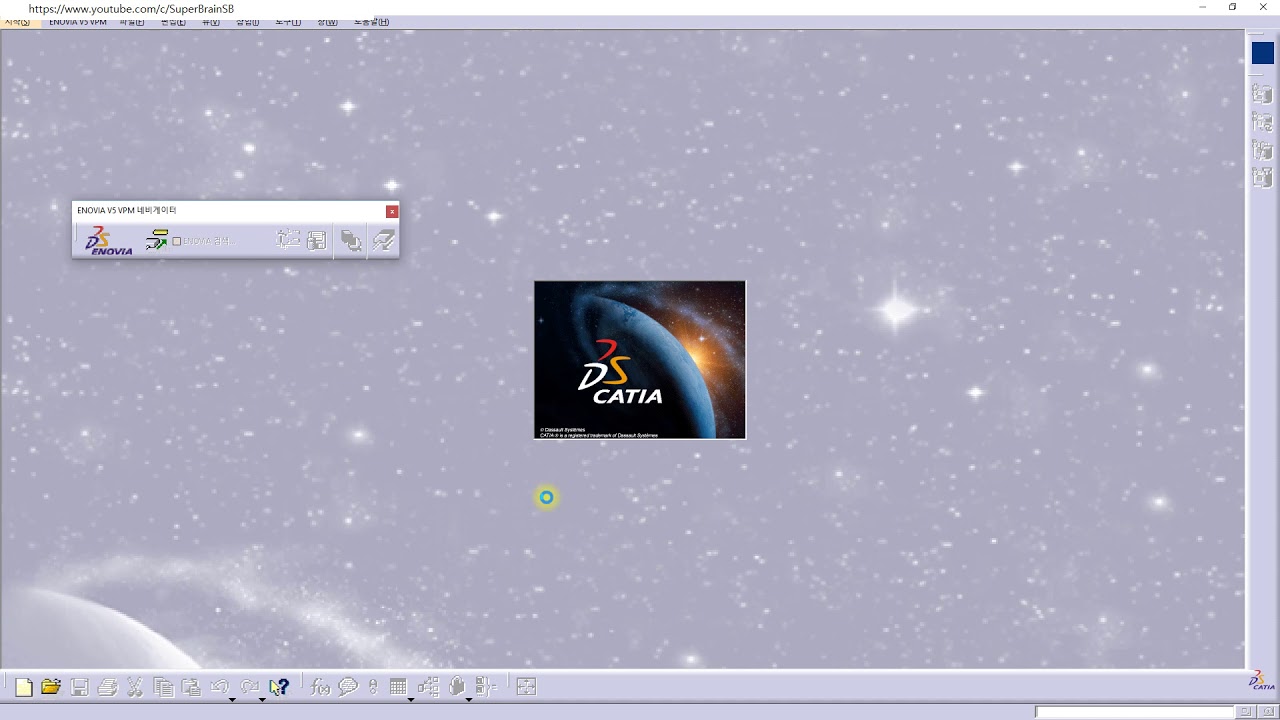Expand the Design Table dropdown arrow
The width and height of the screenshot is (1280, 720).
pyautogui.click(x=410, y=700)
